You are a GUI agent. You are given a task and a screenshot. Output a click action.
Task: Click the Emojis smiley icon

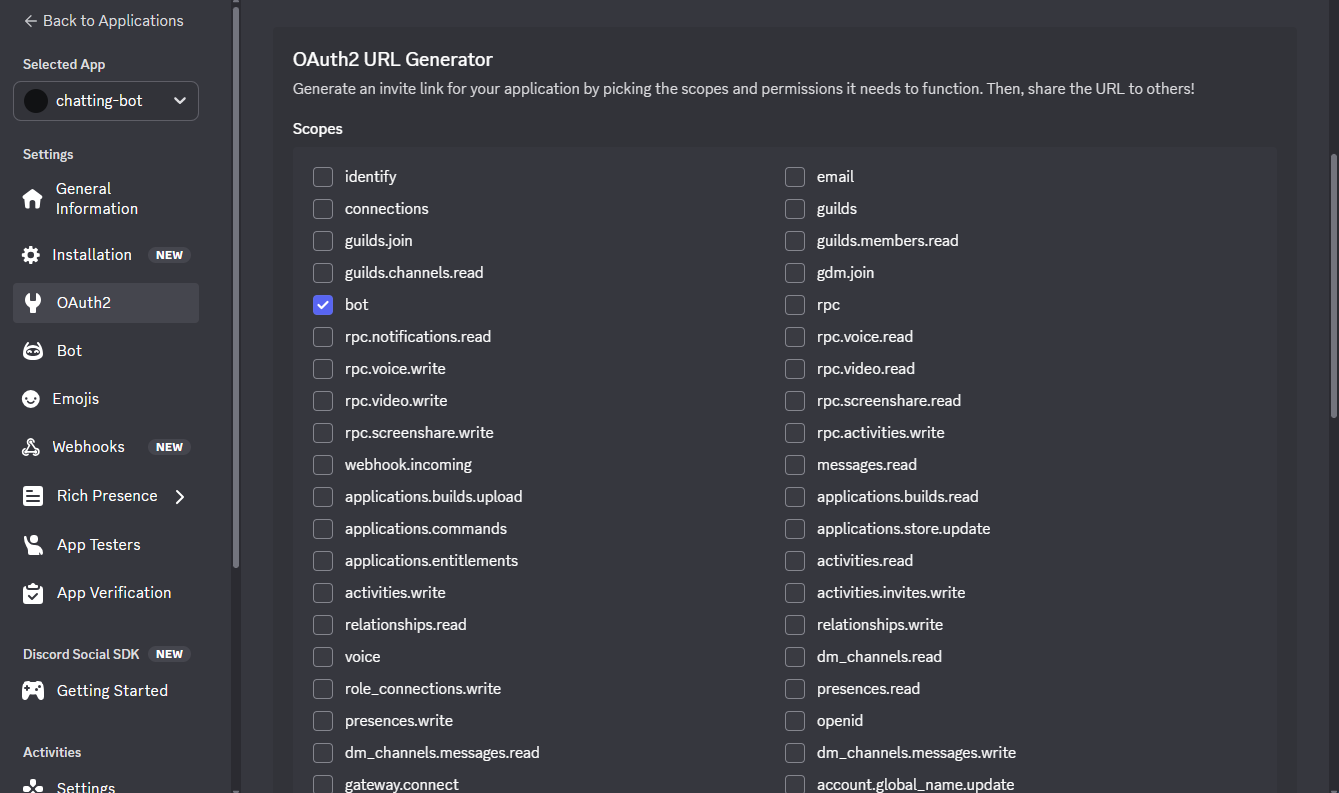click(x=31, y=399)
